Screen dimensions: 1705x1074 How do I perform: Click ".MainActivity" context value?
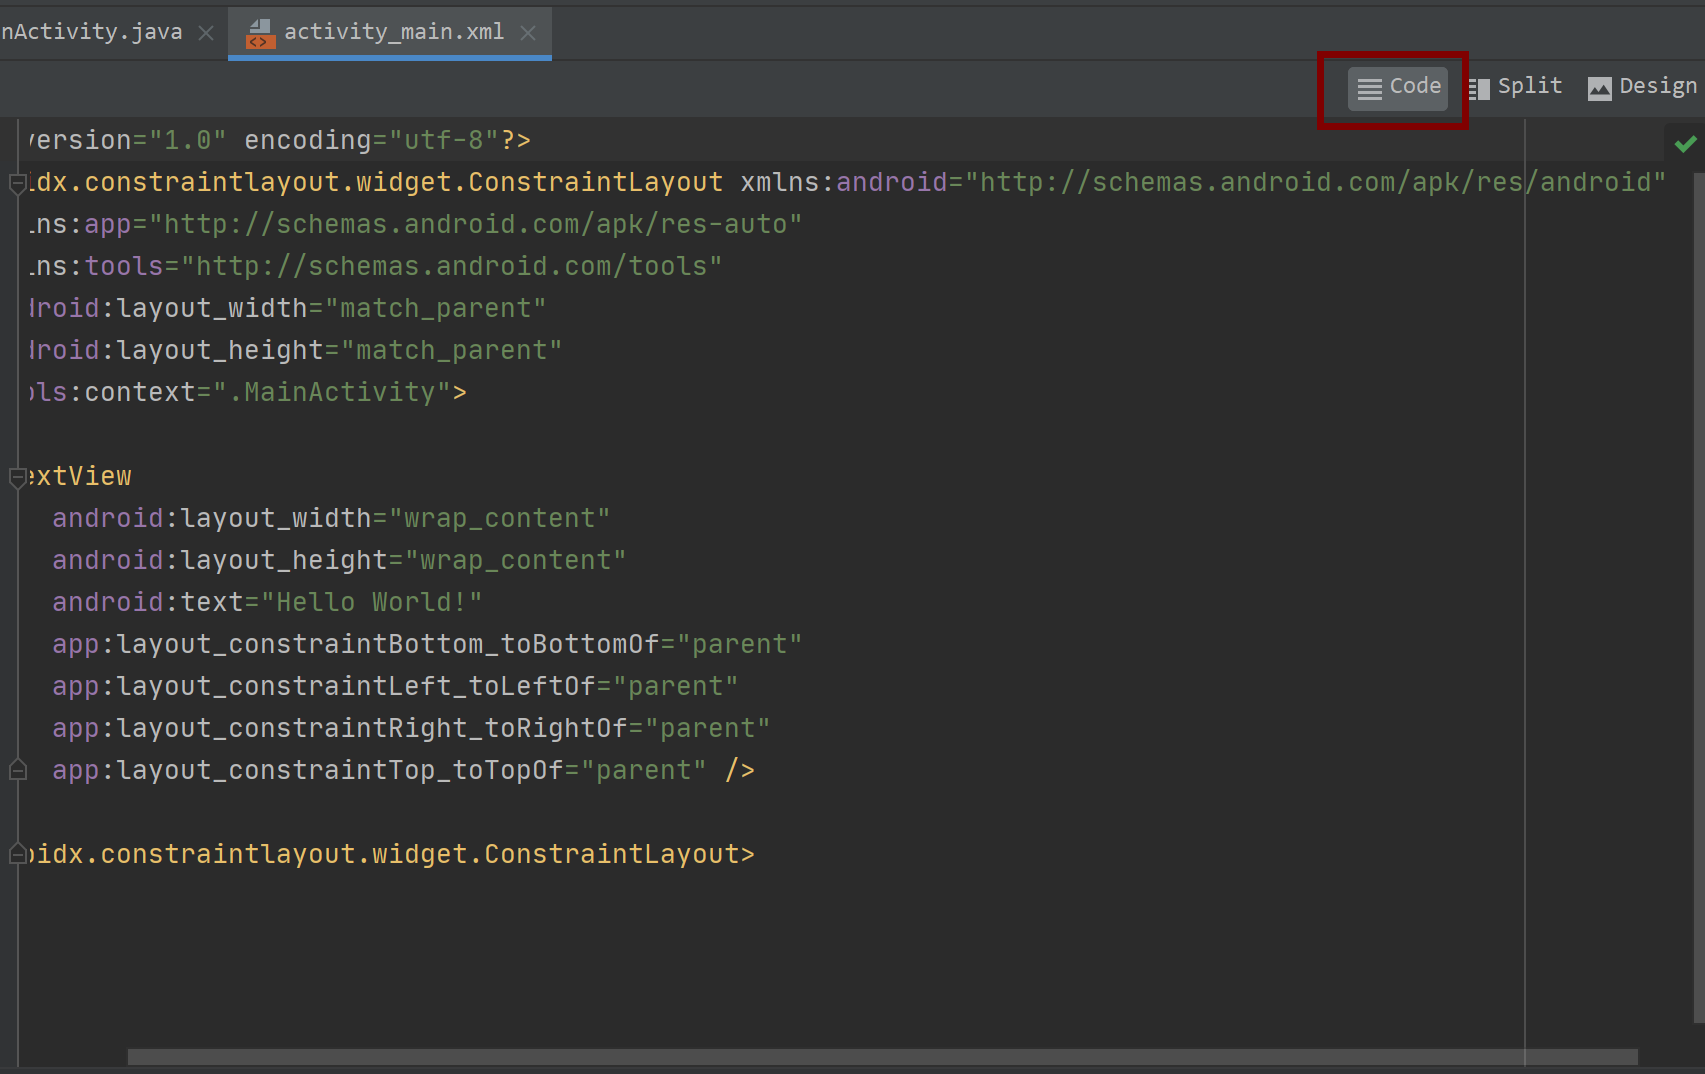(332, 392)
